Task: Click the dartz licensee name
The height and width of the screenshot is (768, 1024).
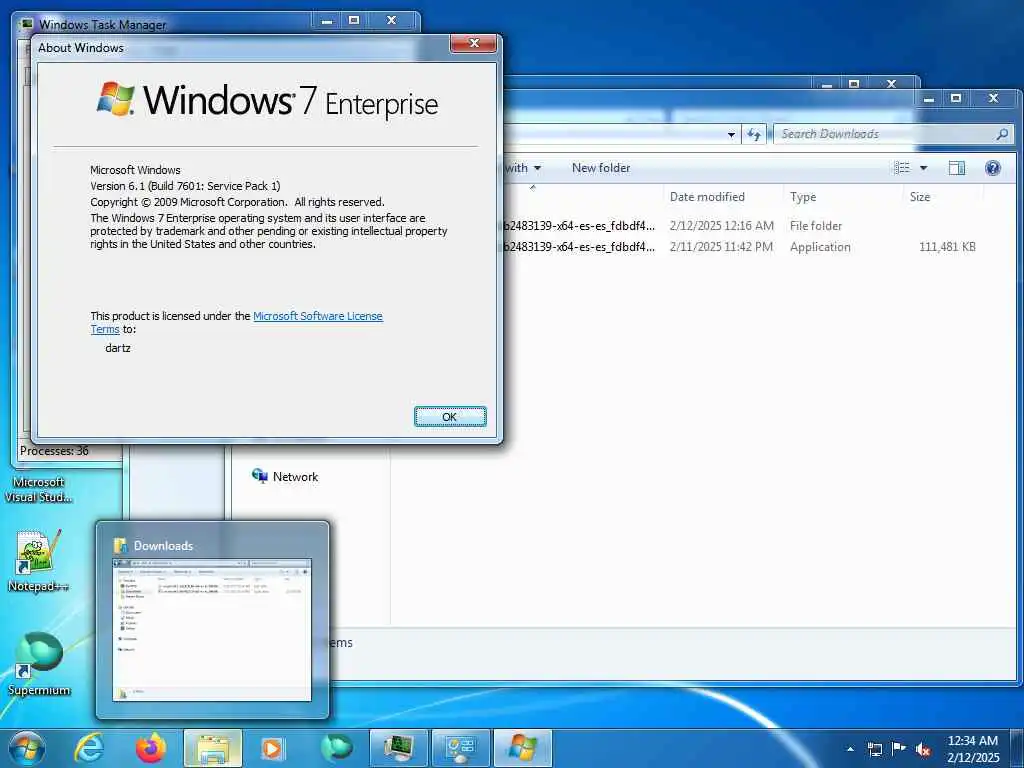Action: tap(118, 348)
